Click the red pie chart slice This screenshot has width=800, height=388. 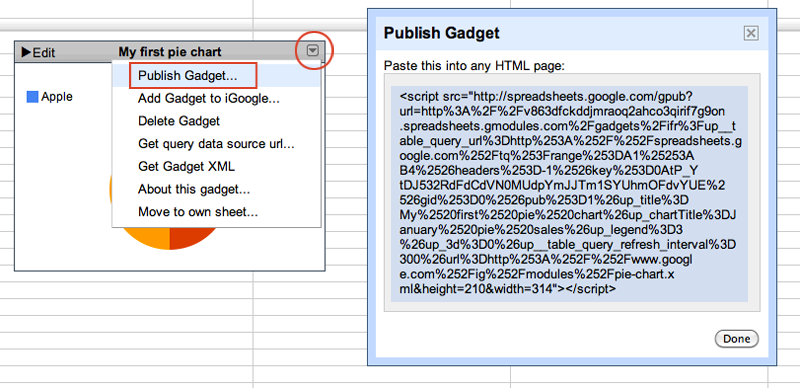click(x=191, y=236)
